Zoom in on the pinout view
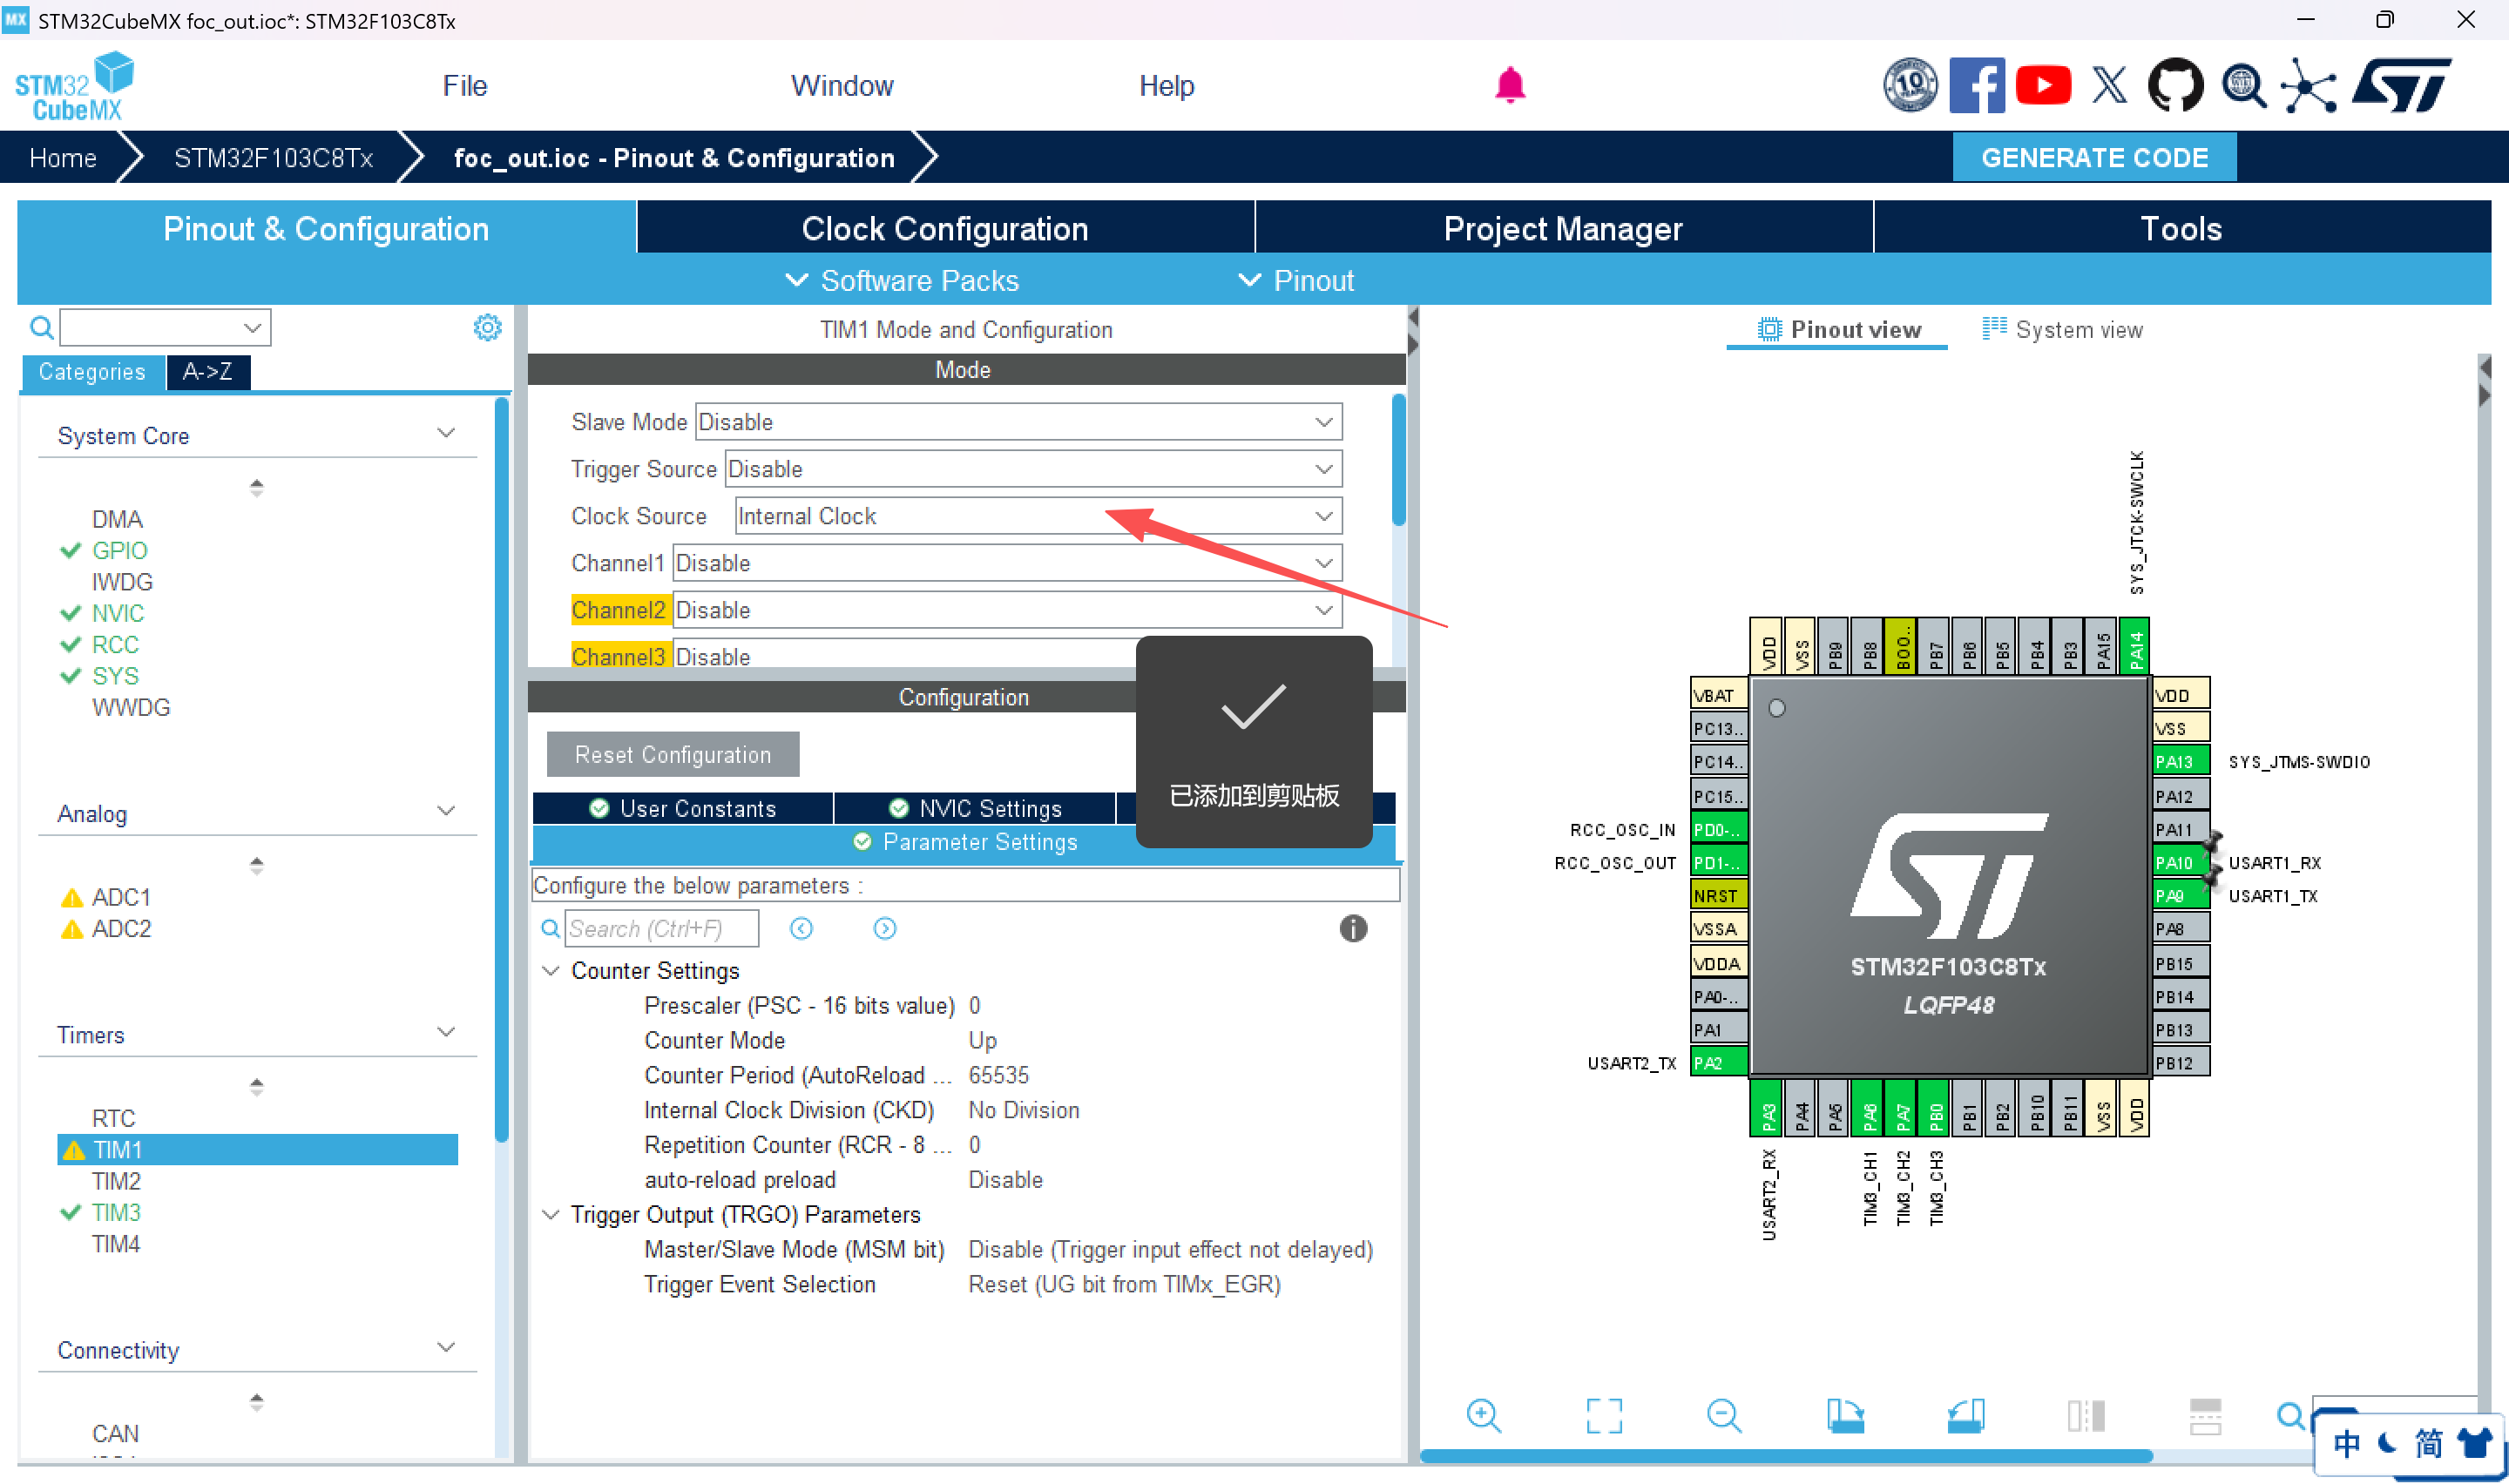2509x1484 pixels. click(1484, 1415)
